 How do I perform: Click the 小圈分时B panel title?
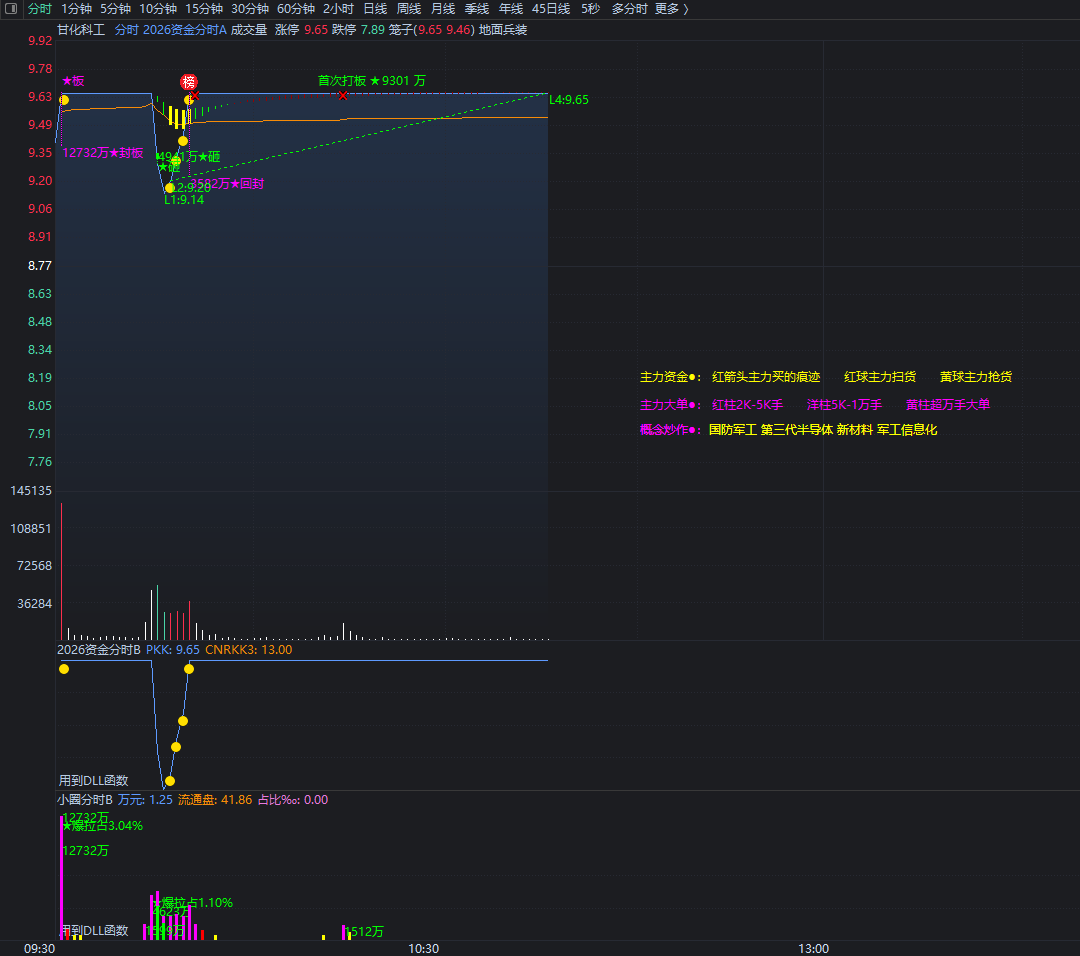(85, 800)
